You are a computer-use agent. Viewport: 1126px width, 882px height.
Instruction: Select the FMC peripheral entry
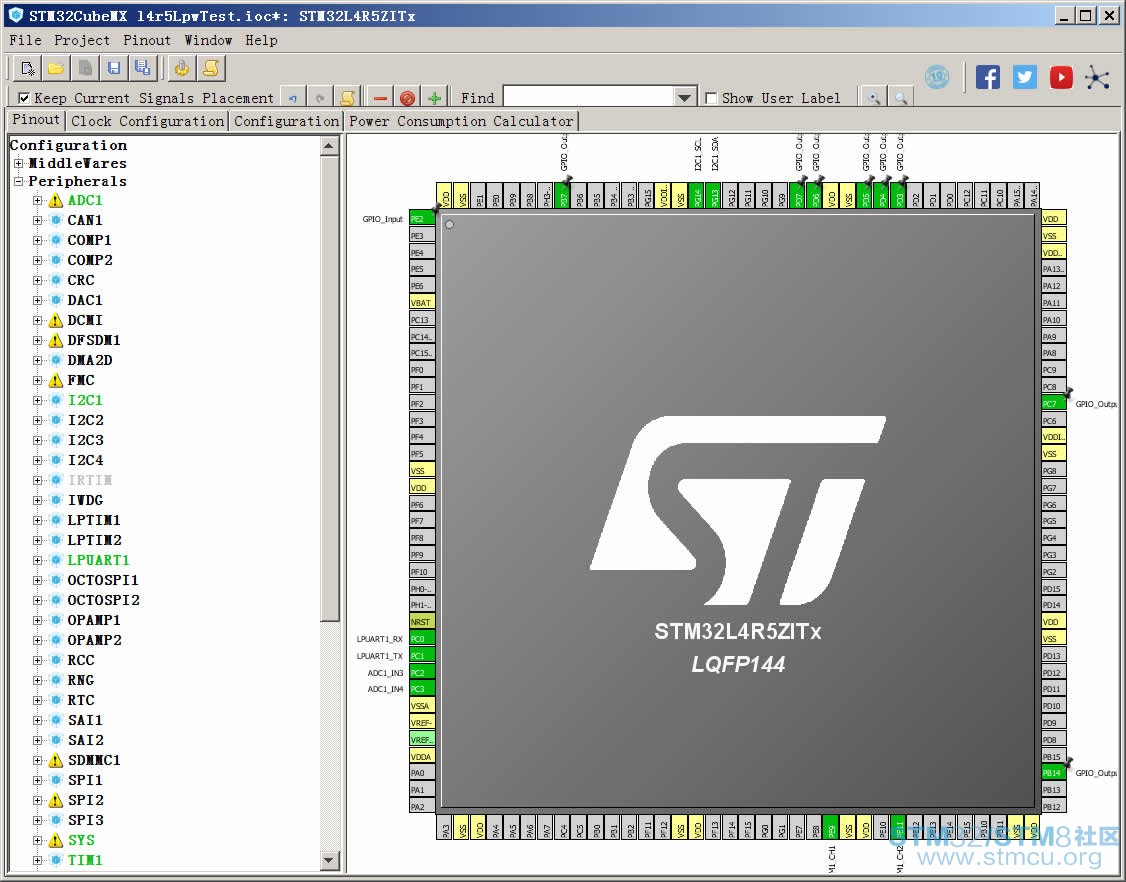click(x=80, y=380)
